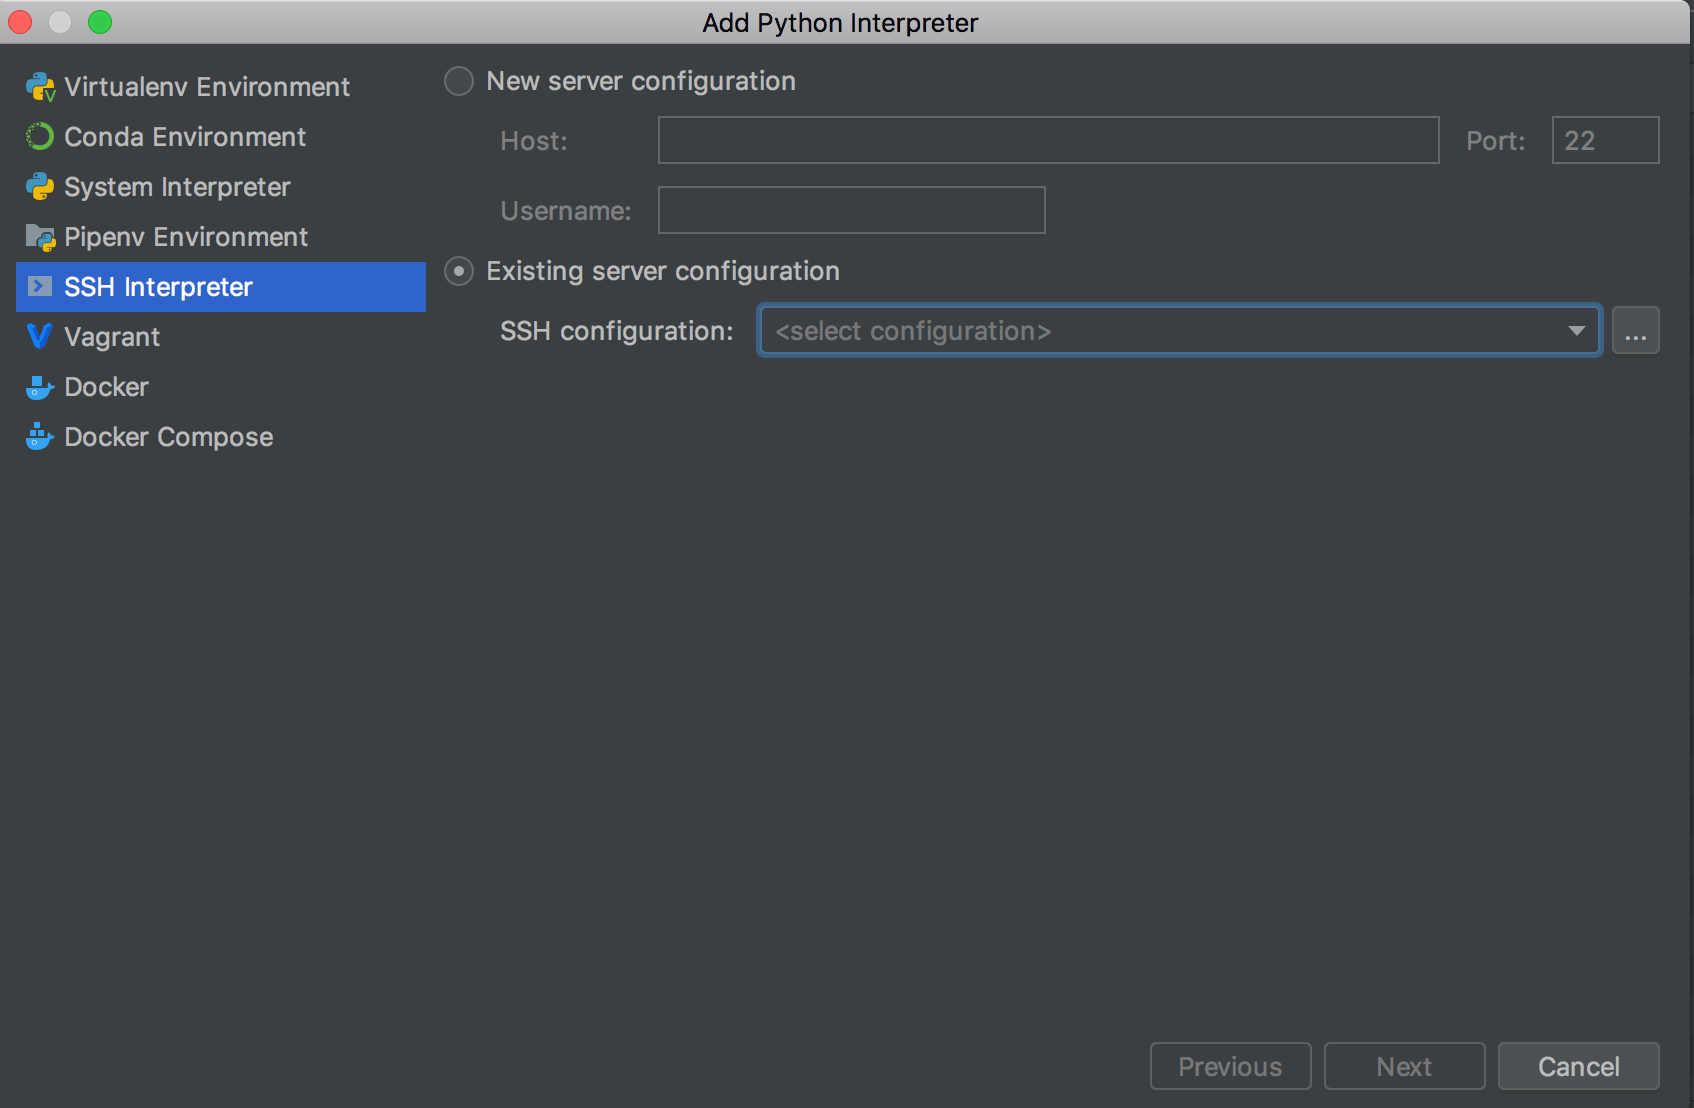Click the ellipsis button beside SSH configuration
Viewport: 1694px width, 1108px height.
(1636, 331)
